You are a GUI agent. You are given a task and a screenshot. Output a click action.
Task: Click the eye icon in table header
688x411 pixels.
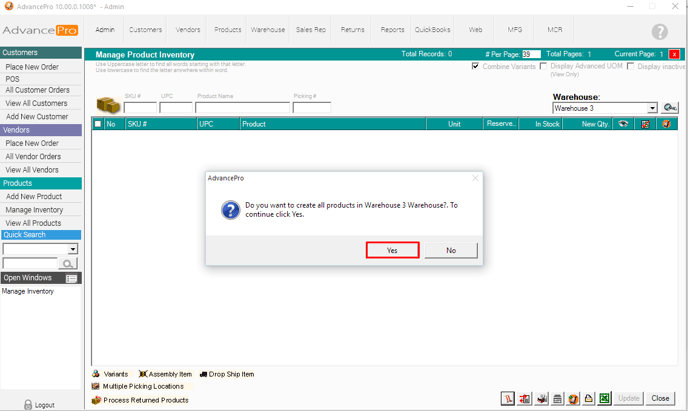pyautogui.click(x=624, y=124)
